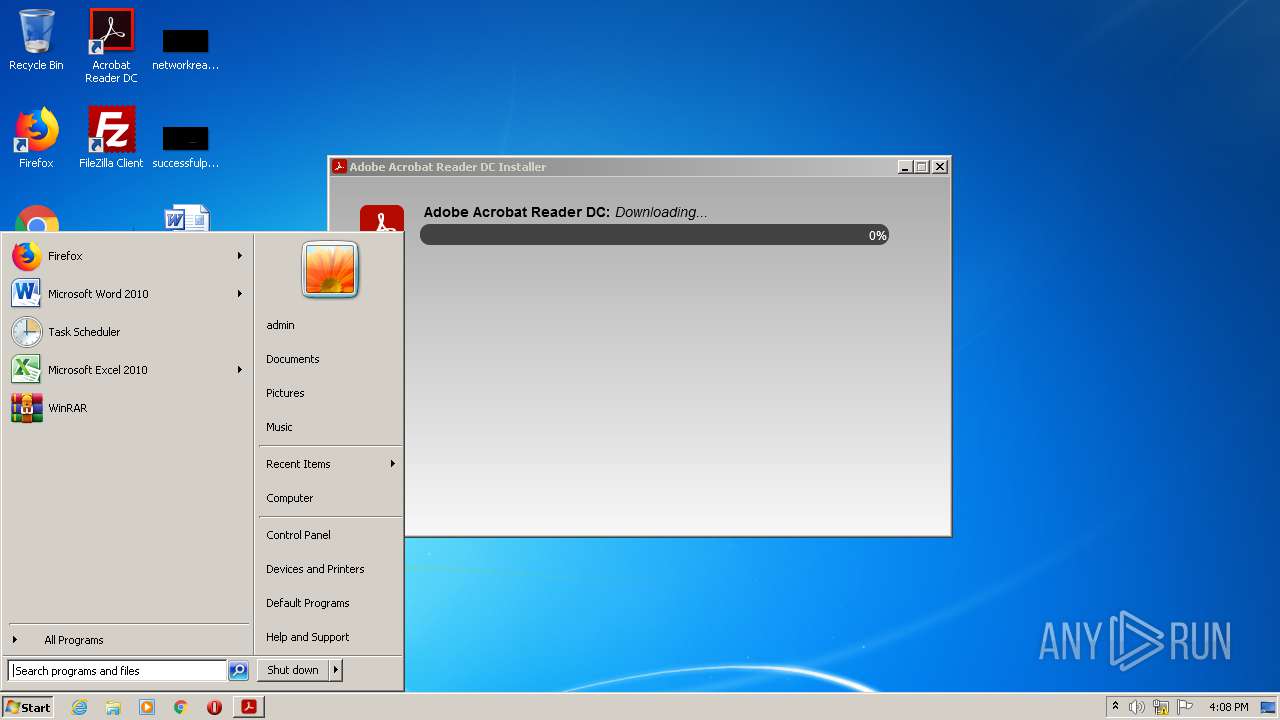This screenshot has height=720, width=1280.
Task: Open Action Center flag icon
Action: [x=1185, y=707]
